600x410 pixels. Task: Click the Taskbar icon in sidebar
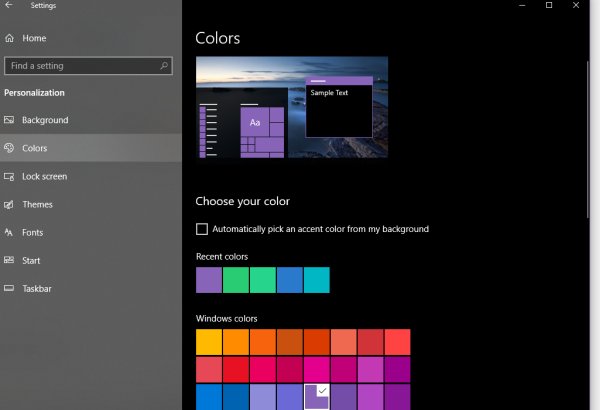point(9,288)
